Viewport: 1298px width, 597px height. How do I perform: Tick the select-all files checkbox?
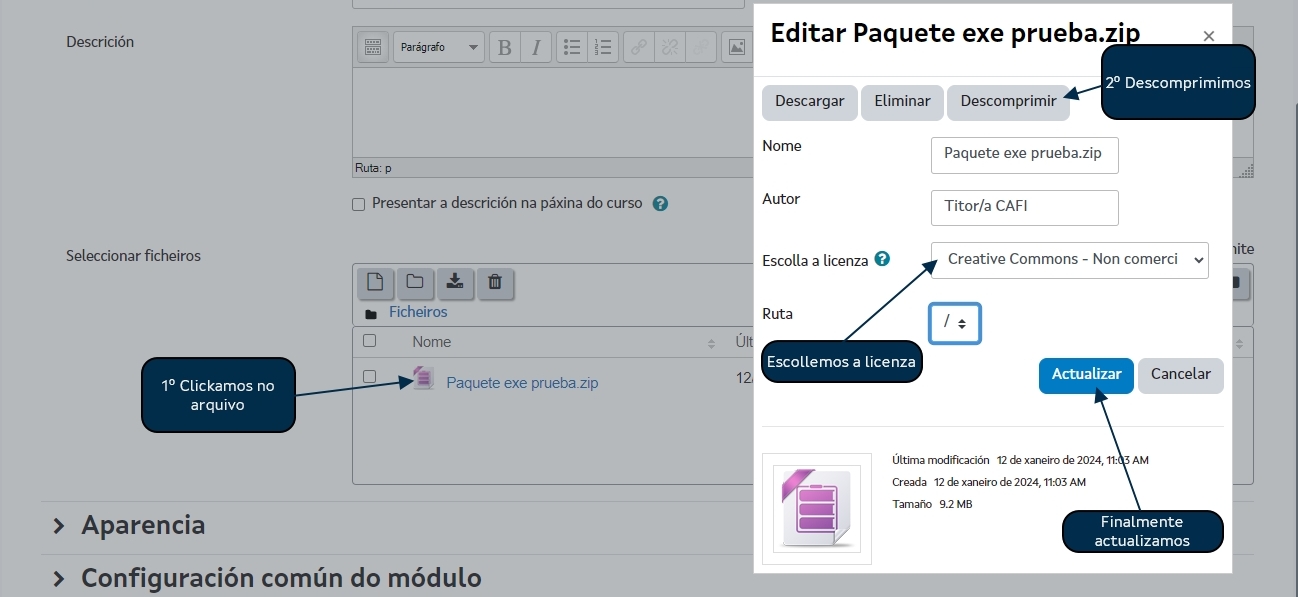[x=369, y=341]
